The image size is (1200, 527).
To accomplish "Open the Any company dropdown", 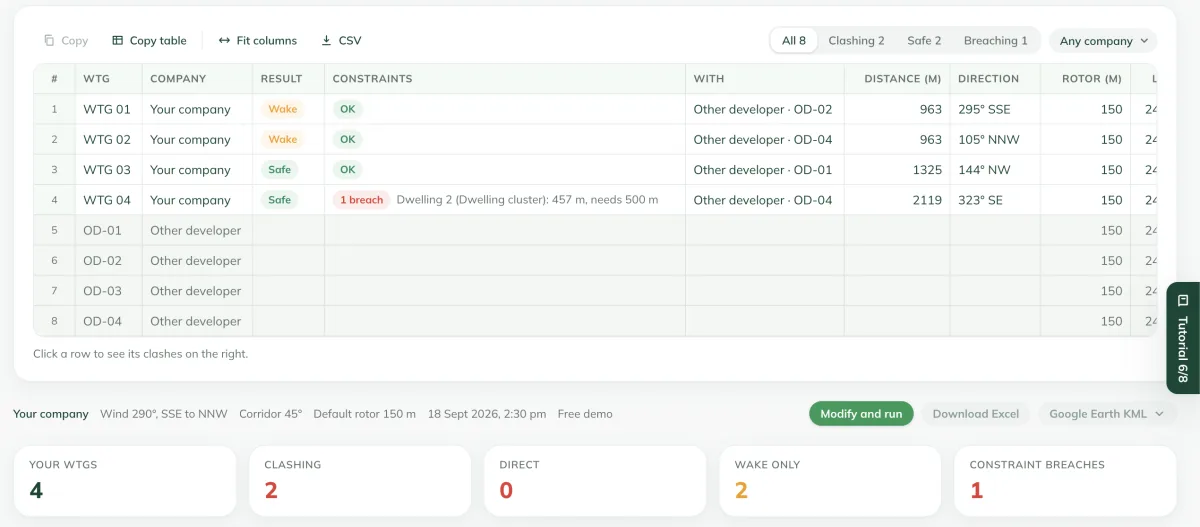I will click(x=1103, y=41).
